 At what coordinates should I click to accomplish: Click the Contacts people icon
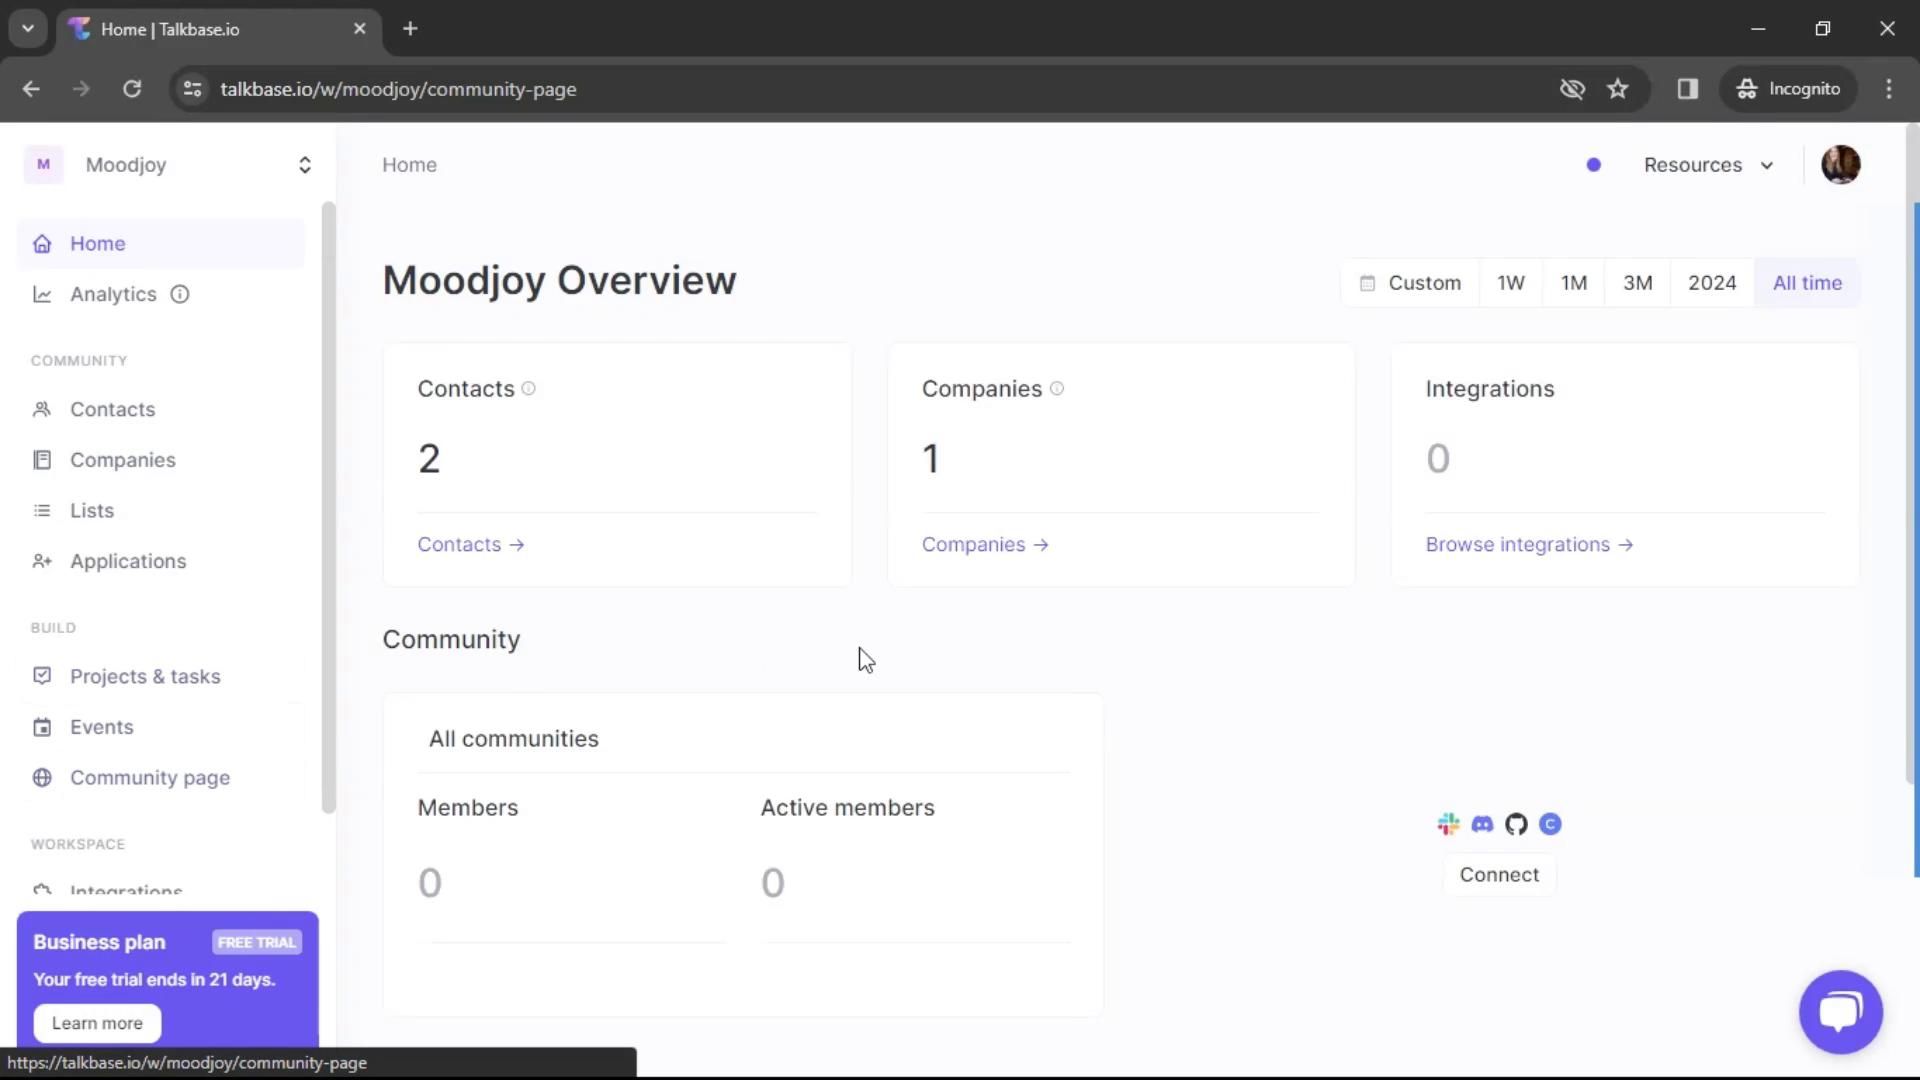click(x=42, y=410)
